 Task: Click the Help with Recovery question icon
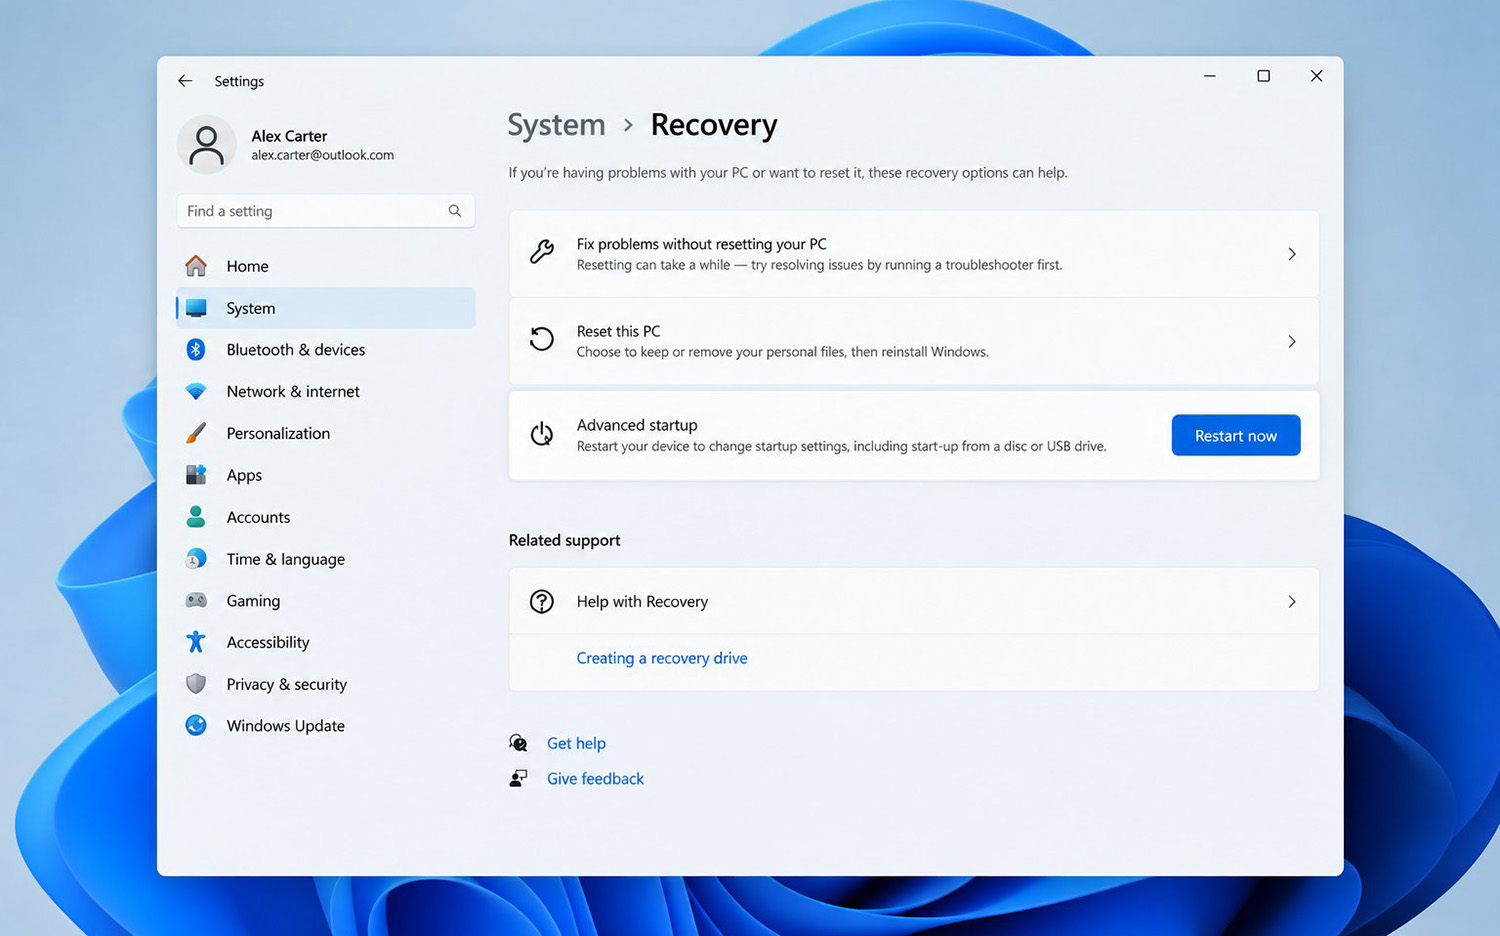coord(542,601)
